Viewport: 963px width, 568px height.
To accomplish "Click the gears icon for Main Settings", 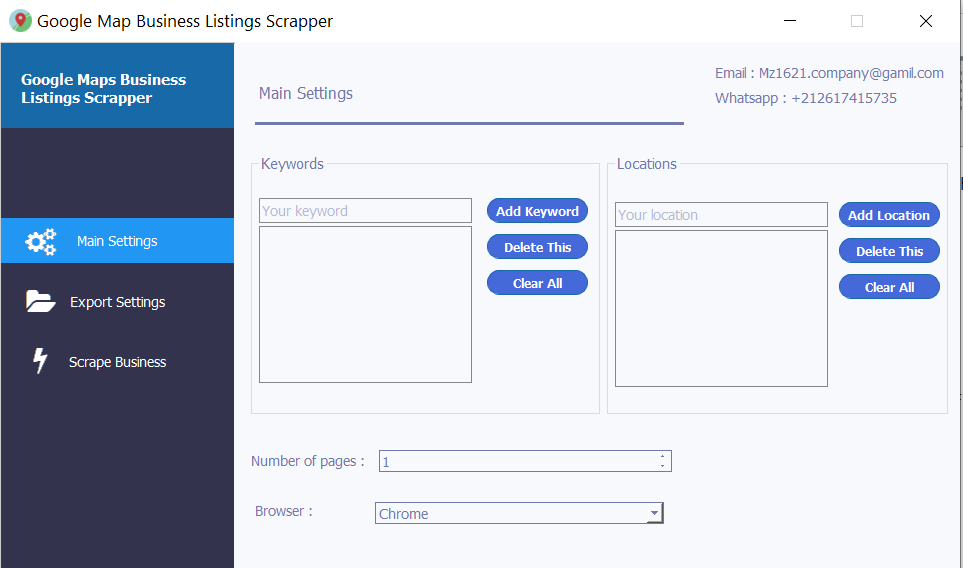I will click(x=41, y=242).
